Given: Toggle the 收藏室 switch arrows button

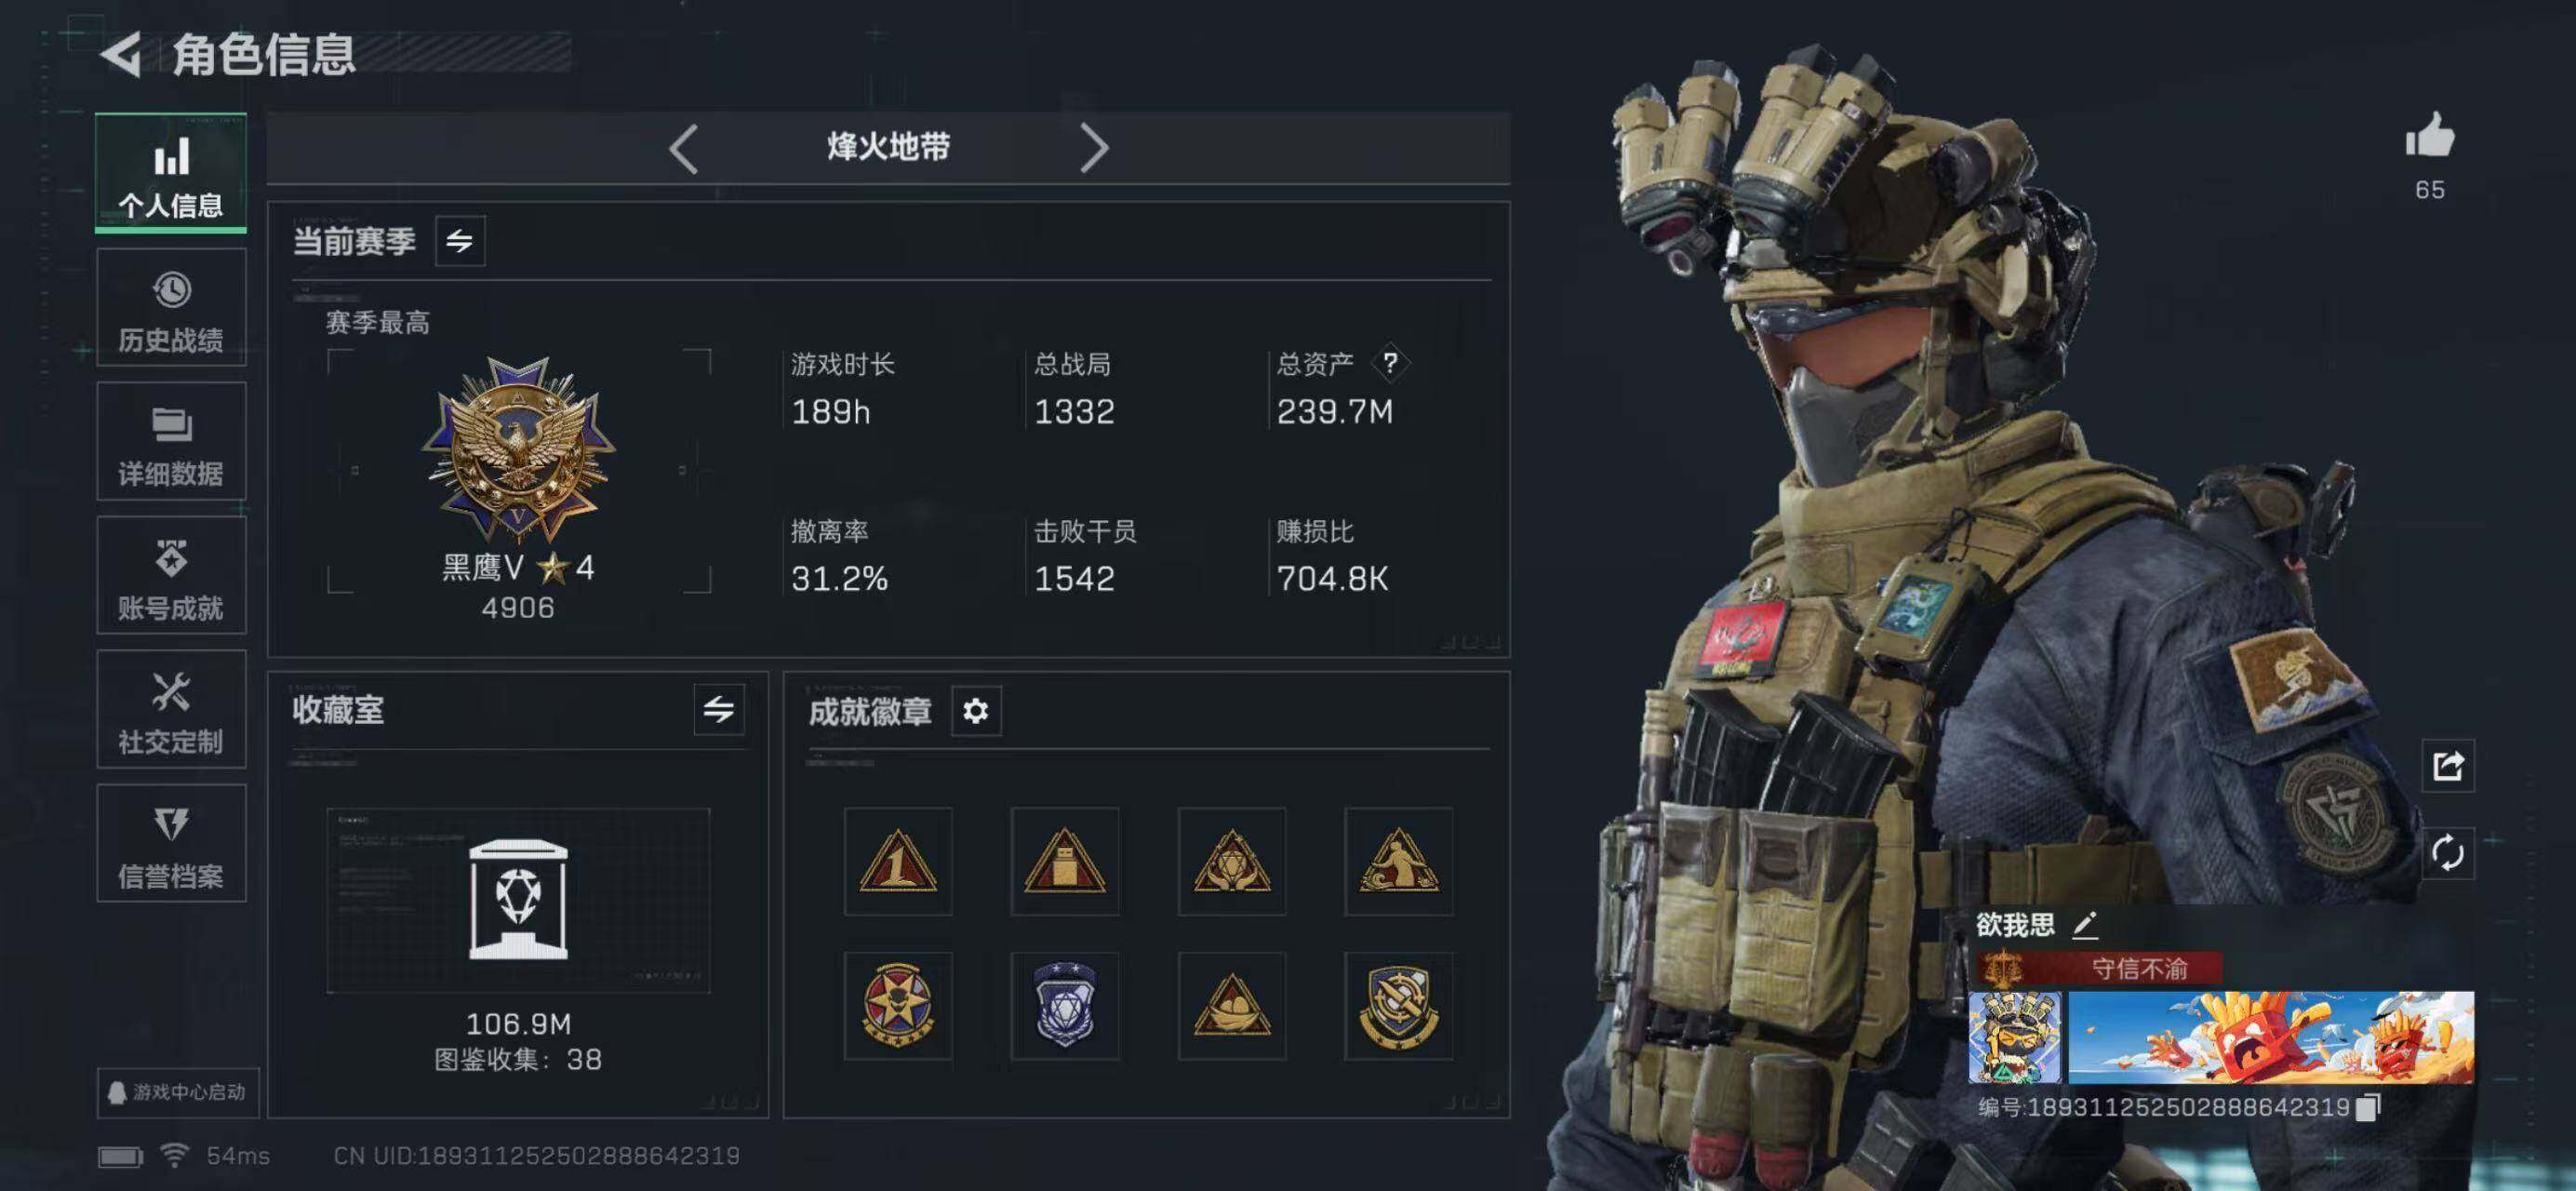Looking at the screenshot, I should coord(719,710).
